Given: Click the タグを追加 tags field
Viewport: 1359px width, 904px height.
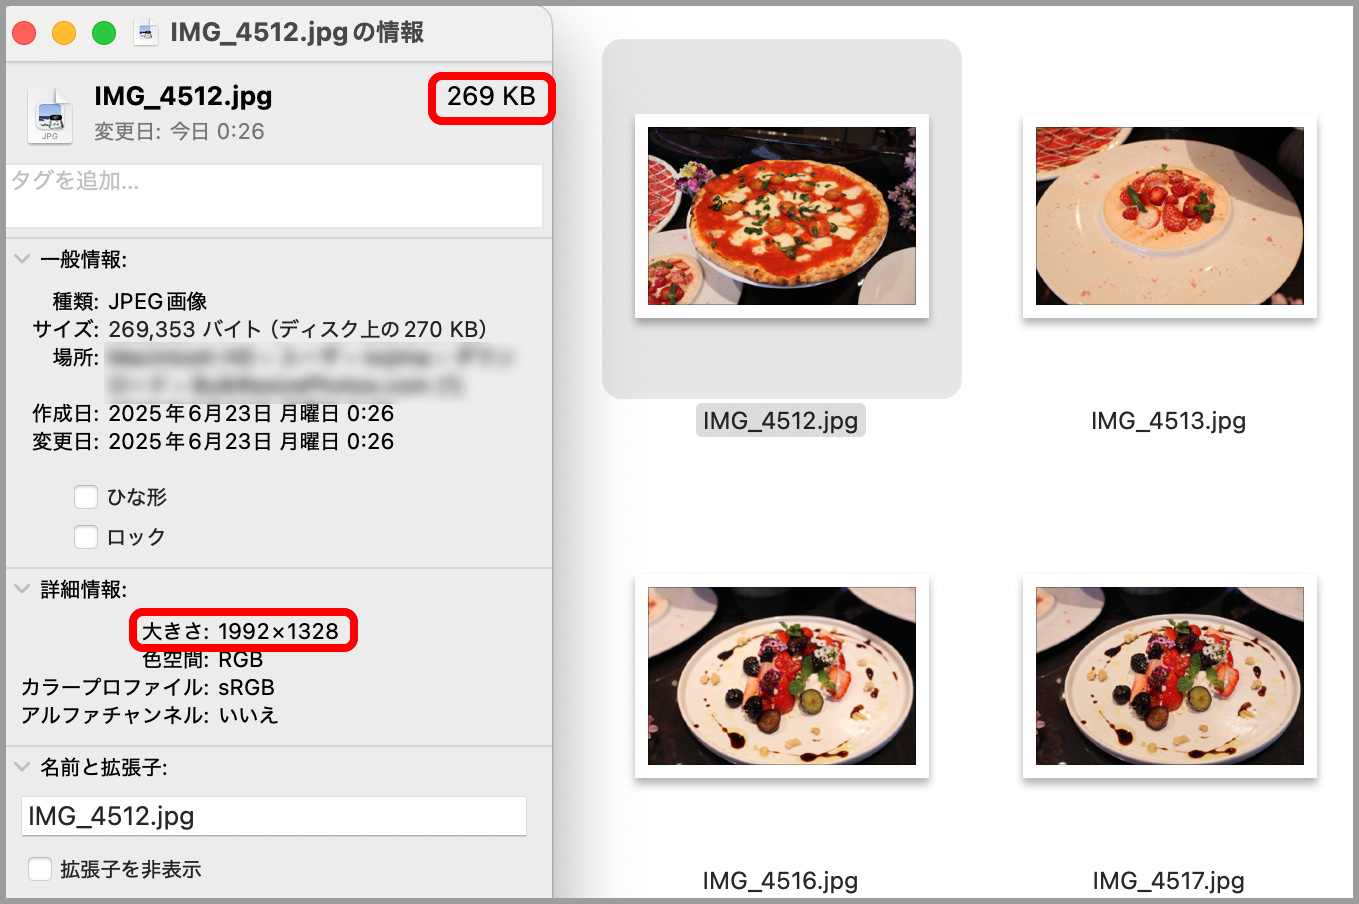Looking at the screenshot, I should pos(275,196).
